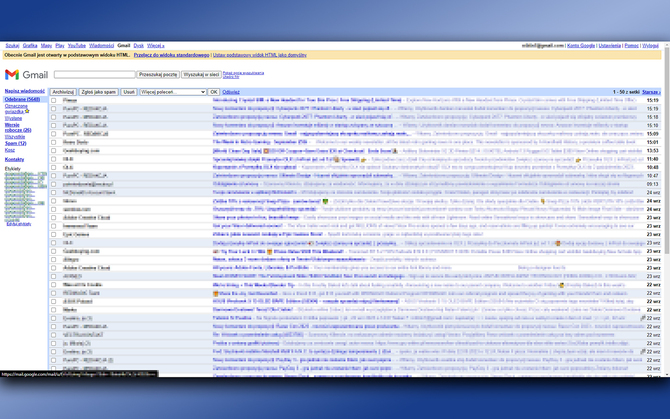This screenshot has width=670, height=419.
Task: Click the Zgłoś jako spam button
Action: [99, 92]
